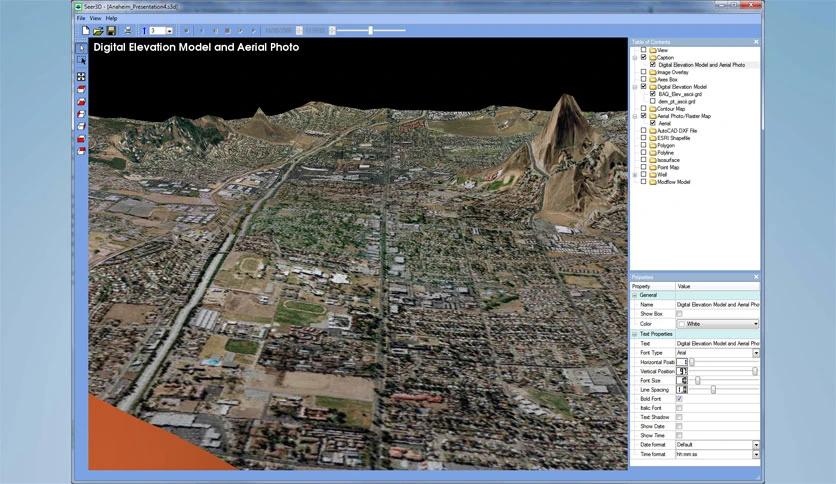The height and width of the screenshot is (484, 836).
Task: Collapse the Text Properties section
Action: [x=634, y=334]
